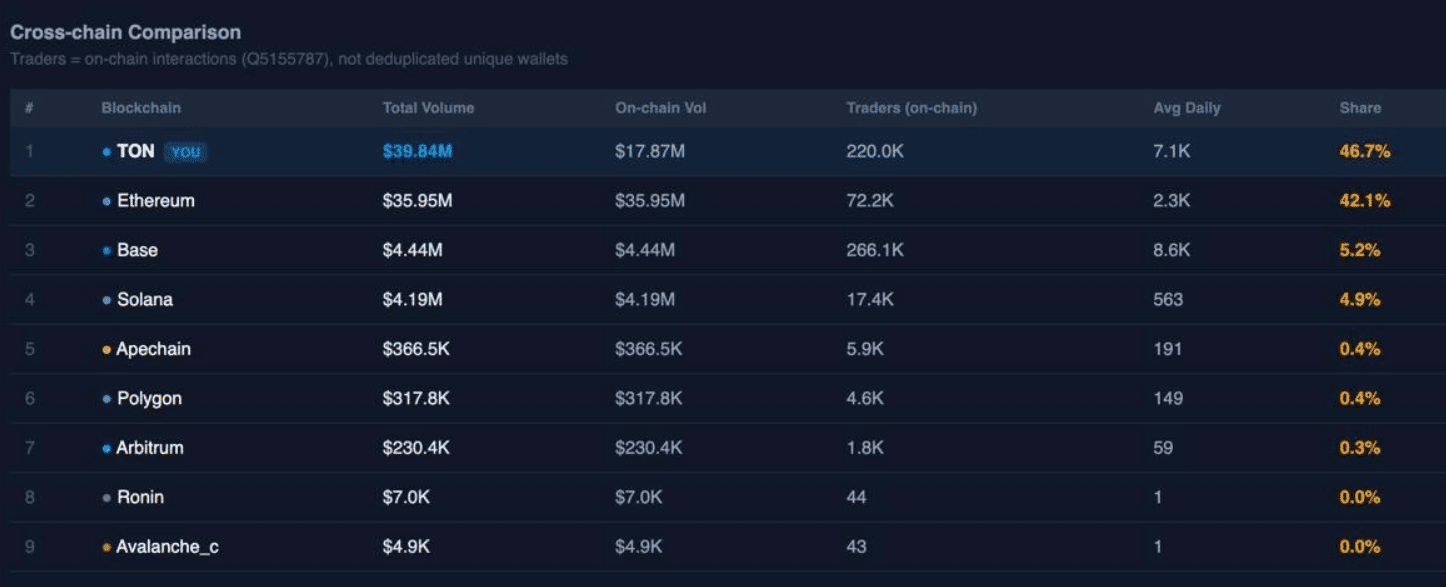
Task: Click the 46.7% share value
Action: click(x=1365, y=152)
